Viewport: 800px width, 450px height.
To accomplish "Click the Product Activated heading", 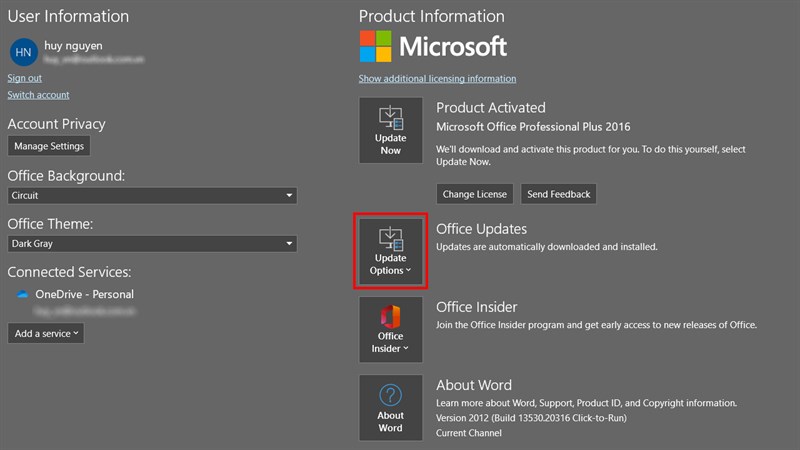I will 491,108.
